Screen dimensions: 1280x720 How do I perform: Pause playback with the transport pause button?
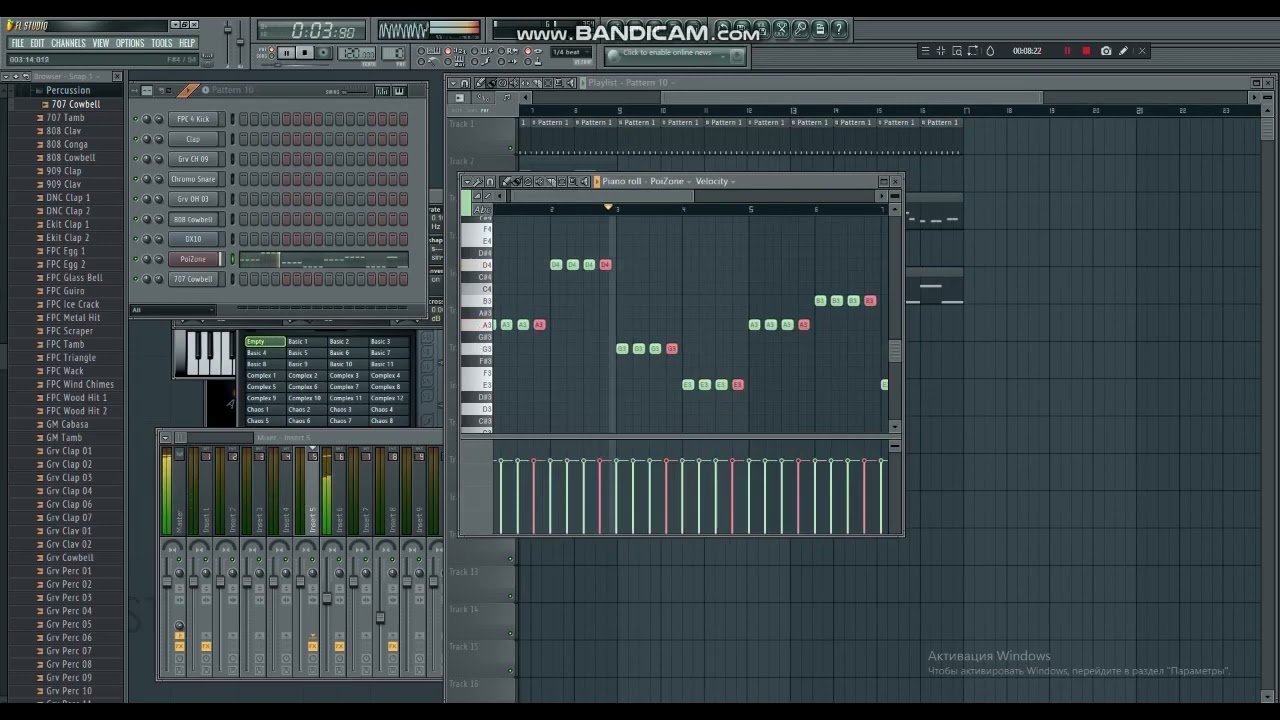pyautogui.click(x=287, y=53)
